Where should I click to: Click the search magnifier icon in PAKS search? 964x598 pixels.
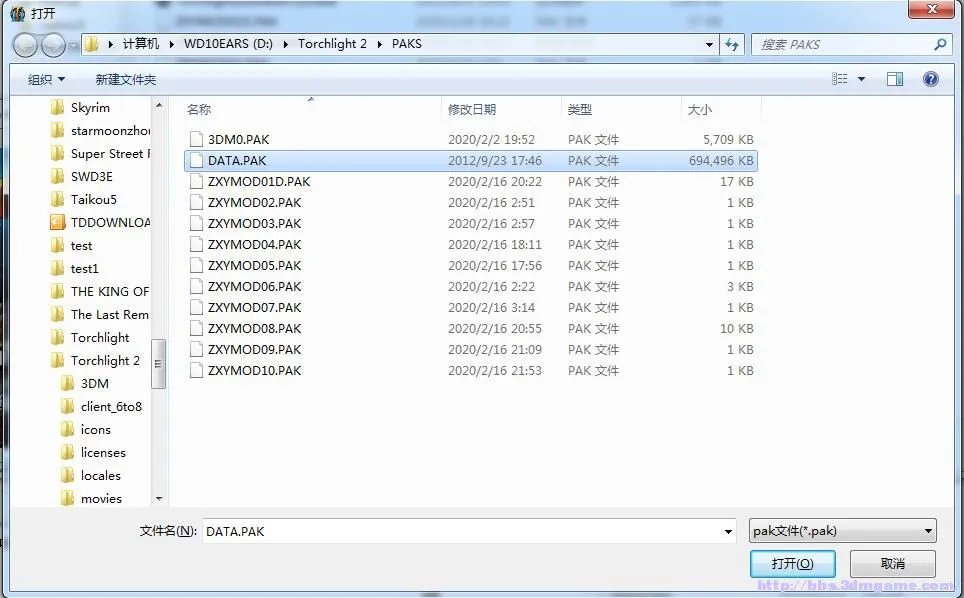(939, 45)
